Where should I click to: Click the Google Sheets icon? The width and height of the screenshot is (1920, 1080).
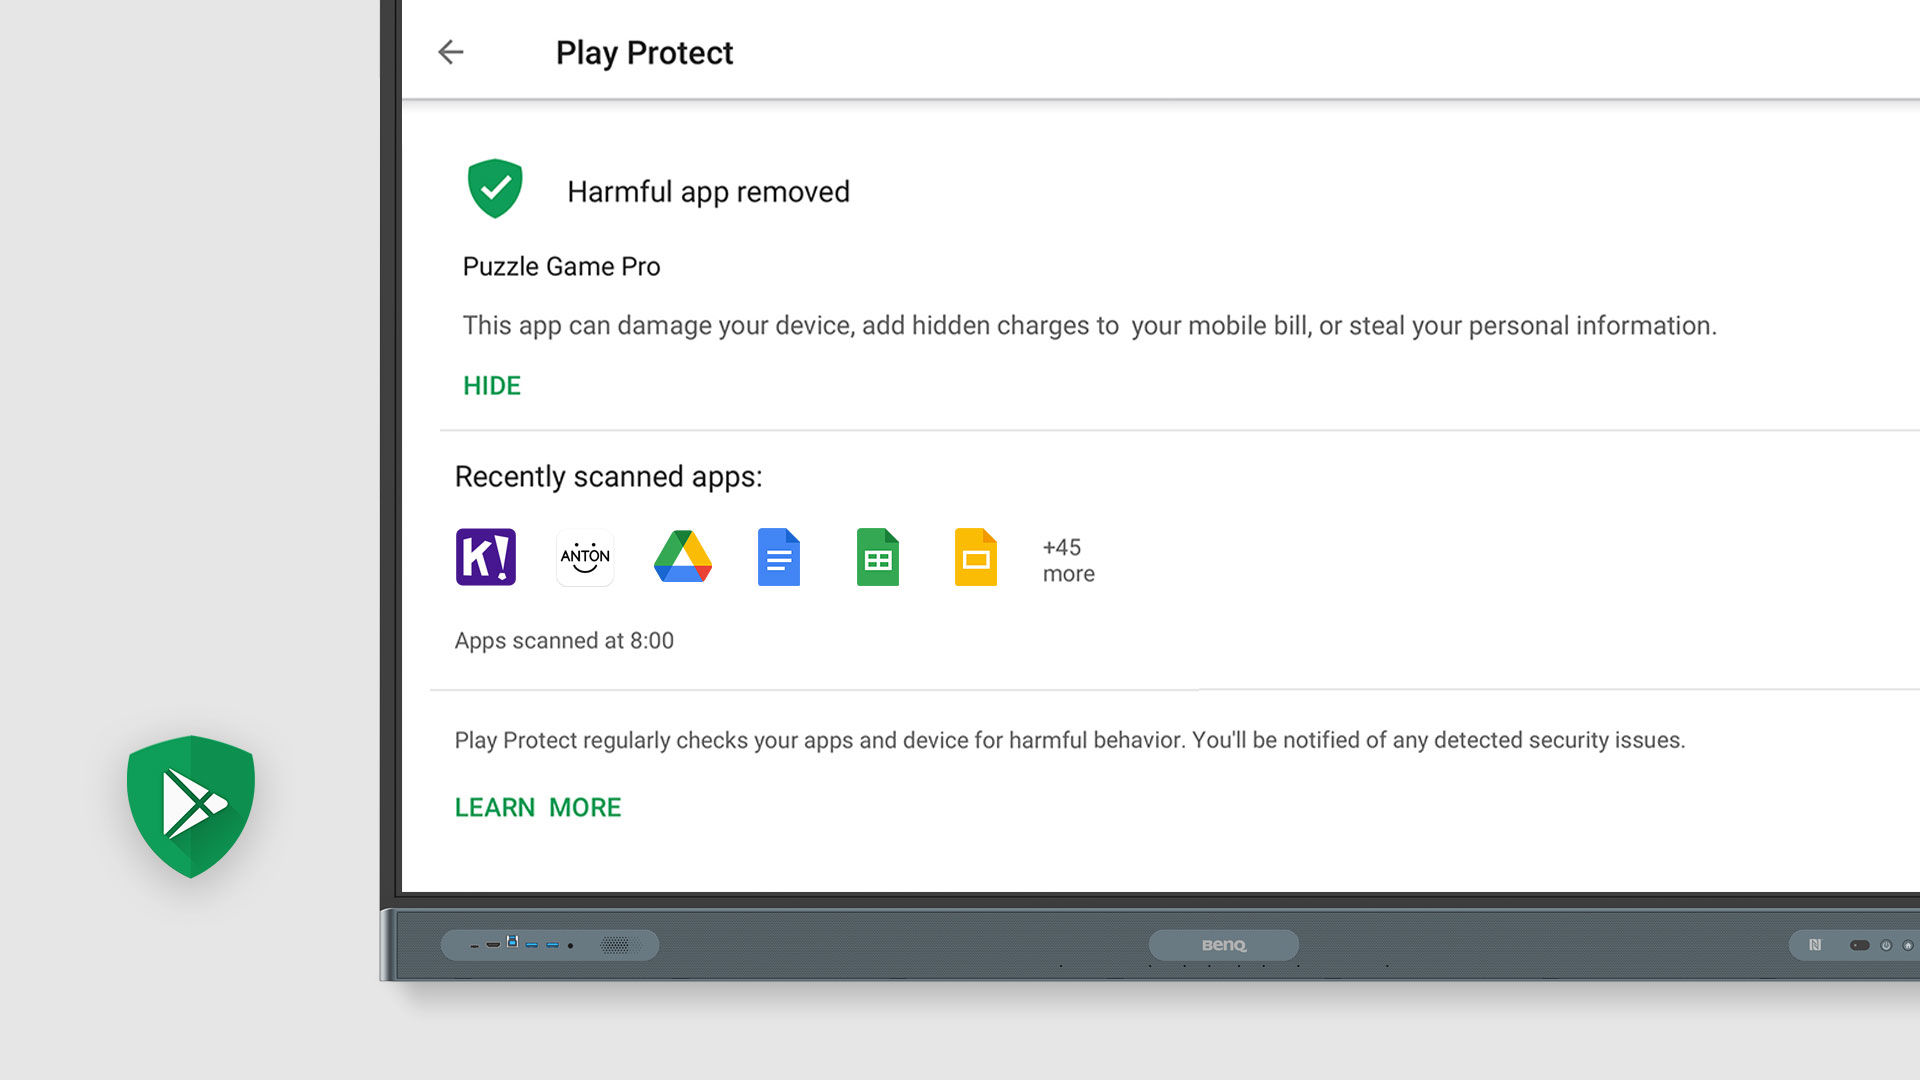point(878,557)
